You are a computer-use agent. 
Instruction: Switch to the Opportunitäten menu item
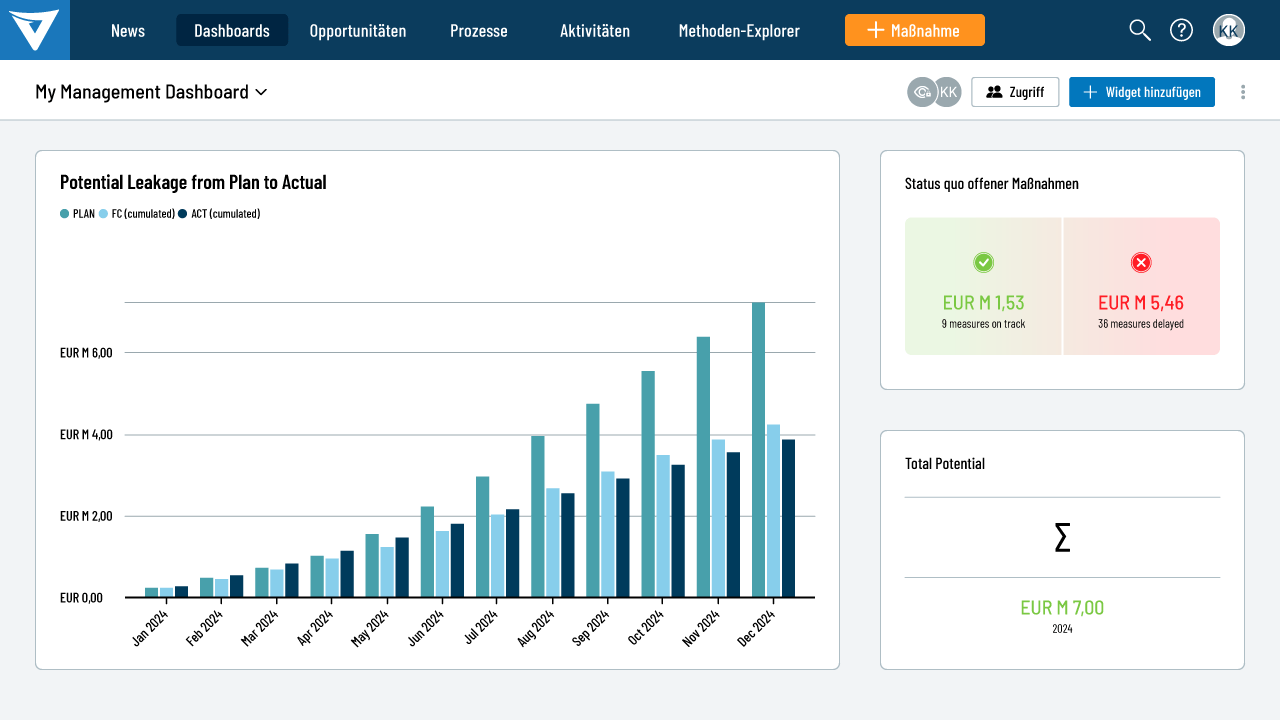click(358, 30)
